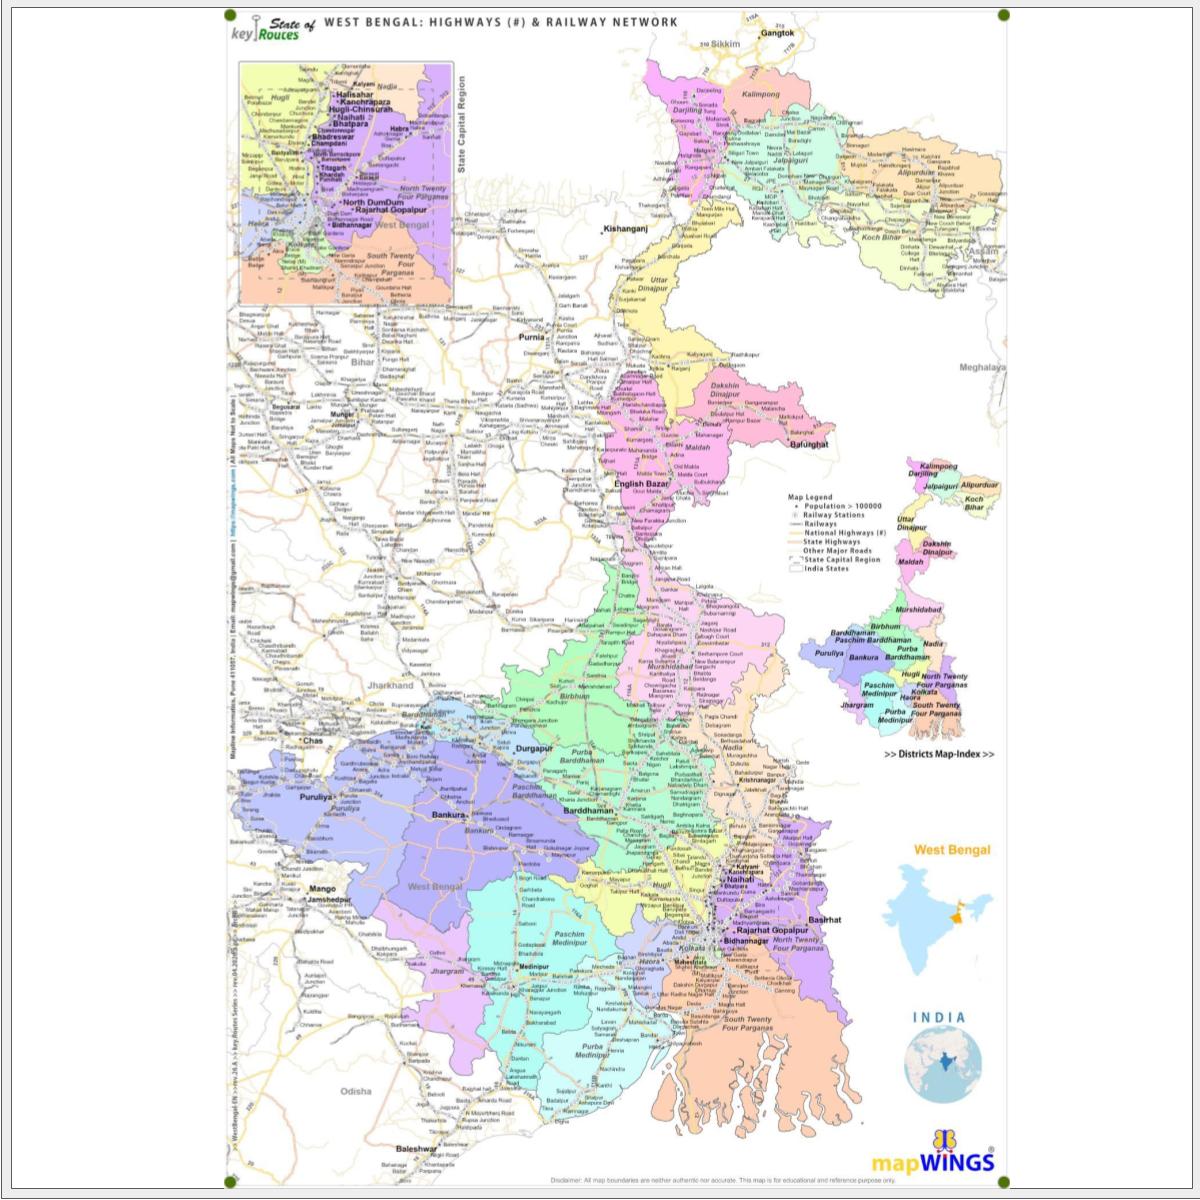Click the India globe icon

942,1063
